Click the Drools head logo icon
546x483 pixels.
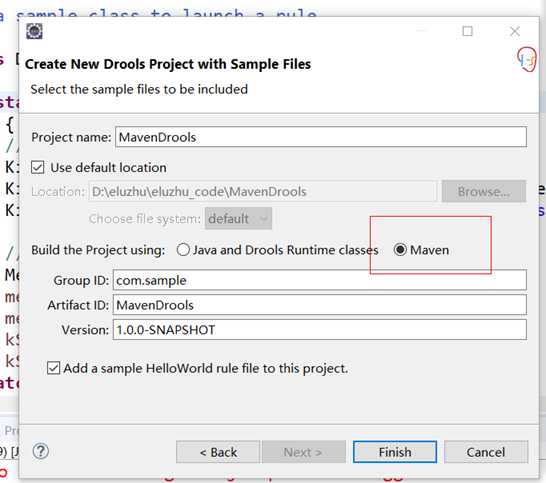click(x=527, y=60)
